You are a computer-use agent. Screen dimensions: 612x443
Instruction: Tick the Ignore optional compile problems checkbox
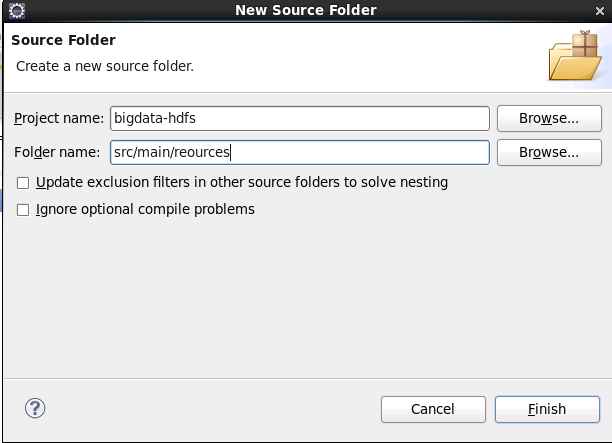point(23,210)
